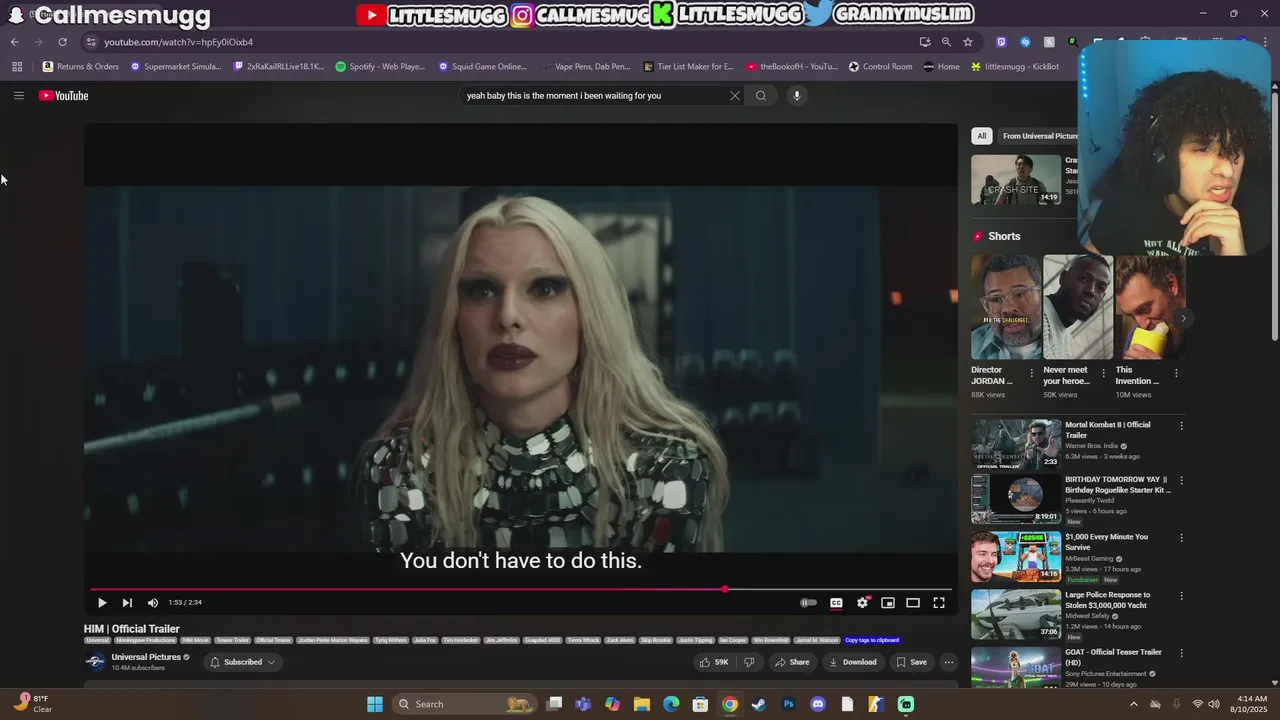Open Crash Site video thumbnail
The image size is (1280, 720).
[x=1016, y=179]
